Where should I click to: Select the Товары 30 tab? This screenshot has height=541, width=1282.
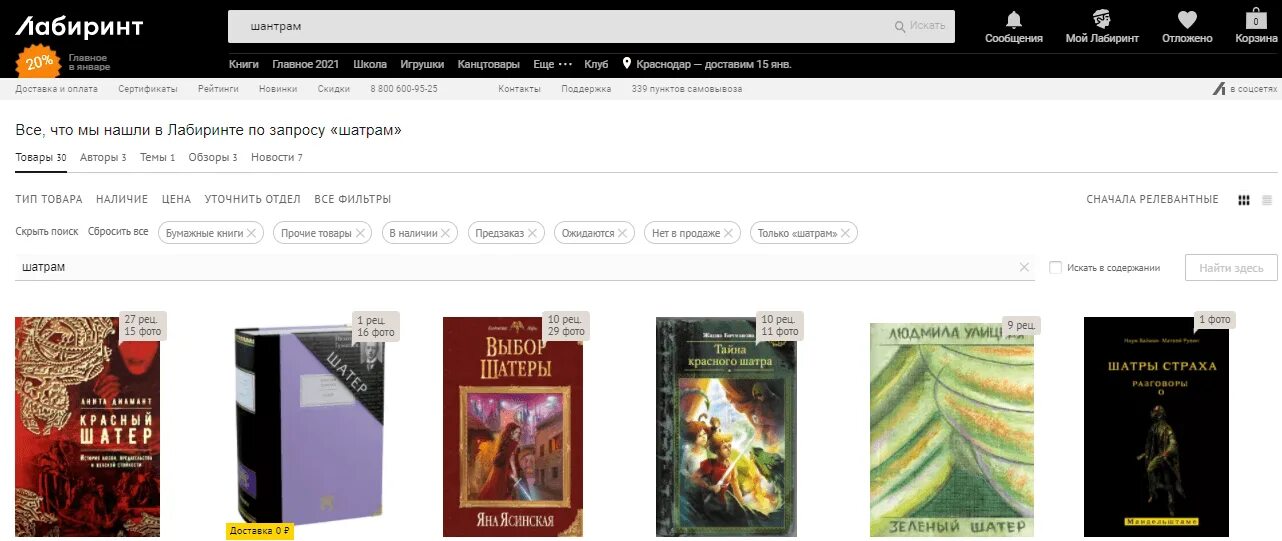pyautogui.click(x=41, y=157)
